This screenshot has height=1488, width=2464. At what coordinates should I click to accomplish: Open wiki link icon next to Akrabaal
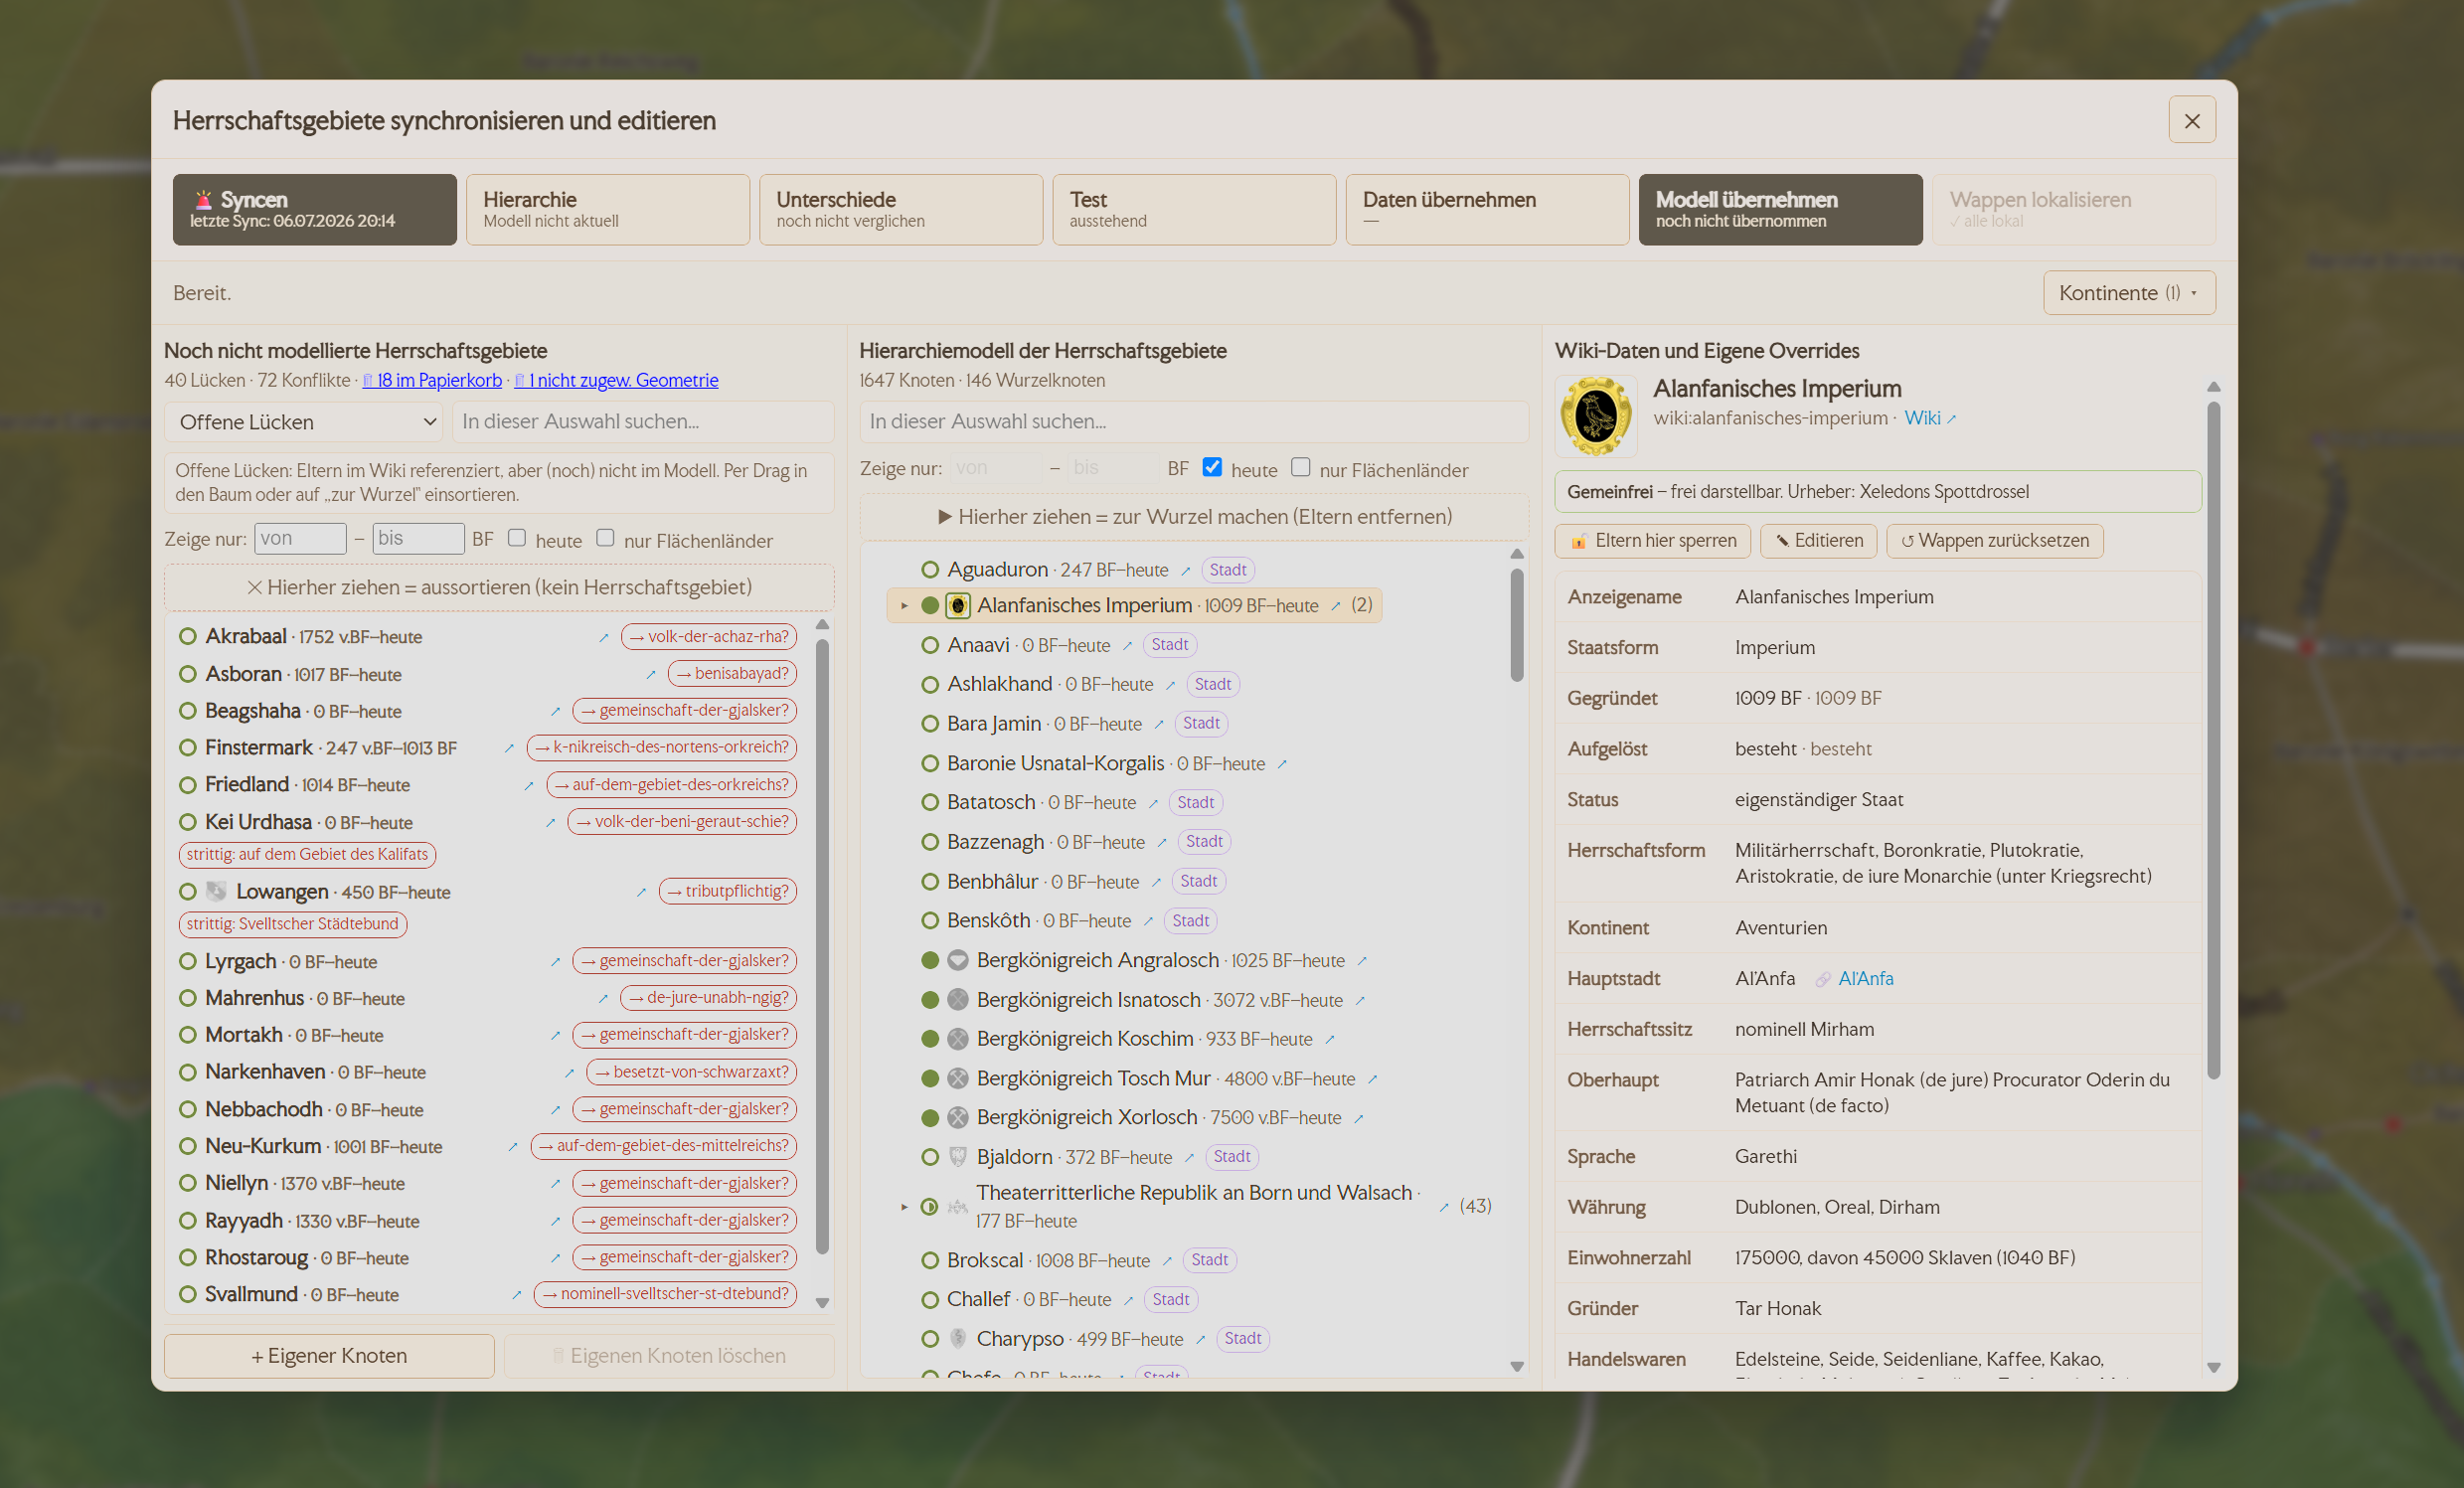pyautogui.click(x=604, y=637)
